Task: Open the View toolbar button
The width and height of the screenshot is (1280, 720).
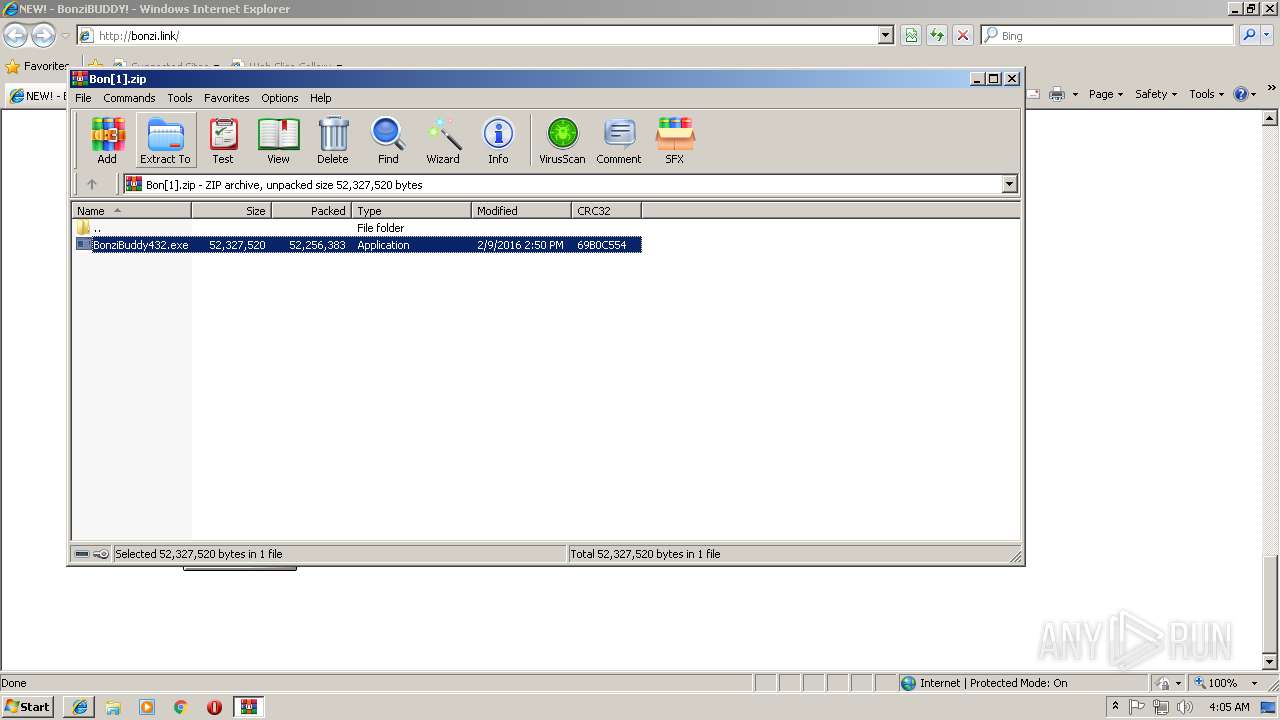Action: tap(278, 140)
